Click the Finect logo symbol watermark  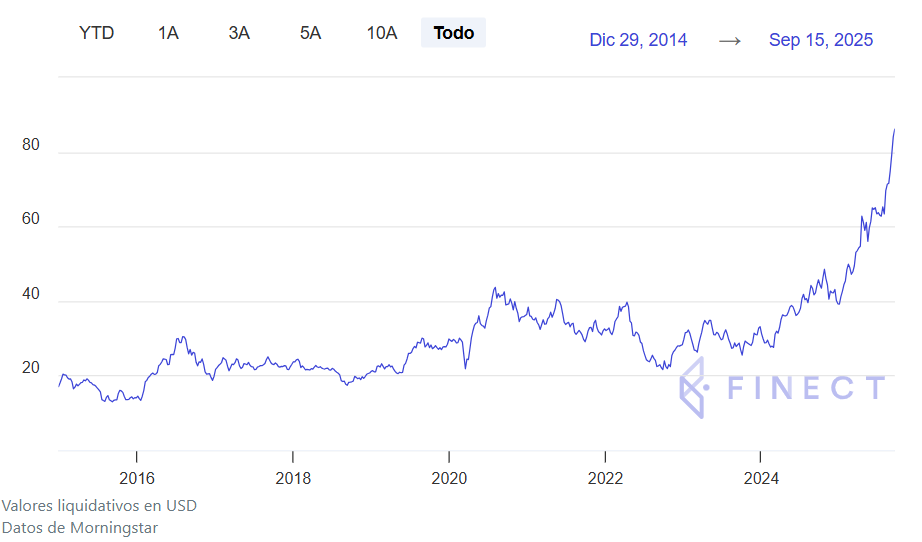pyautogui.click(x=695, y=388)
